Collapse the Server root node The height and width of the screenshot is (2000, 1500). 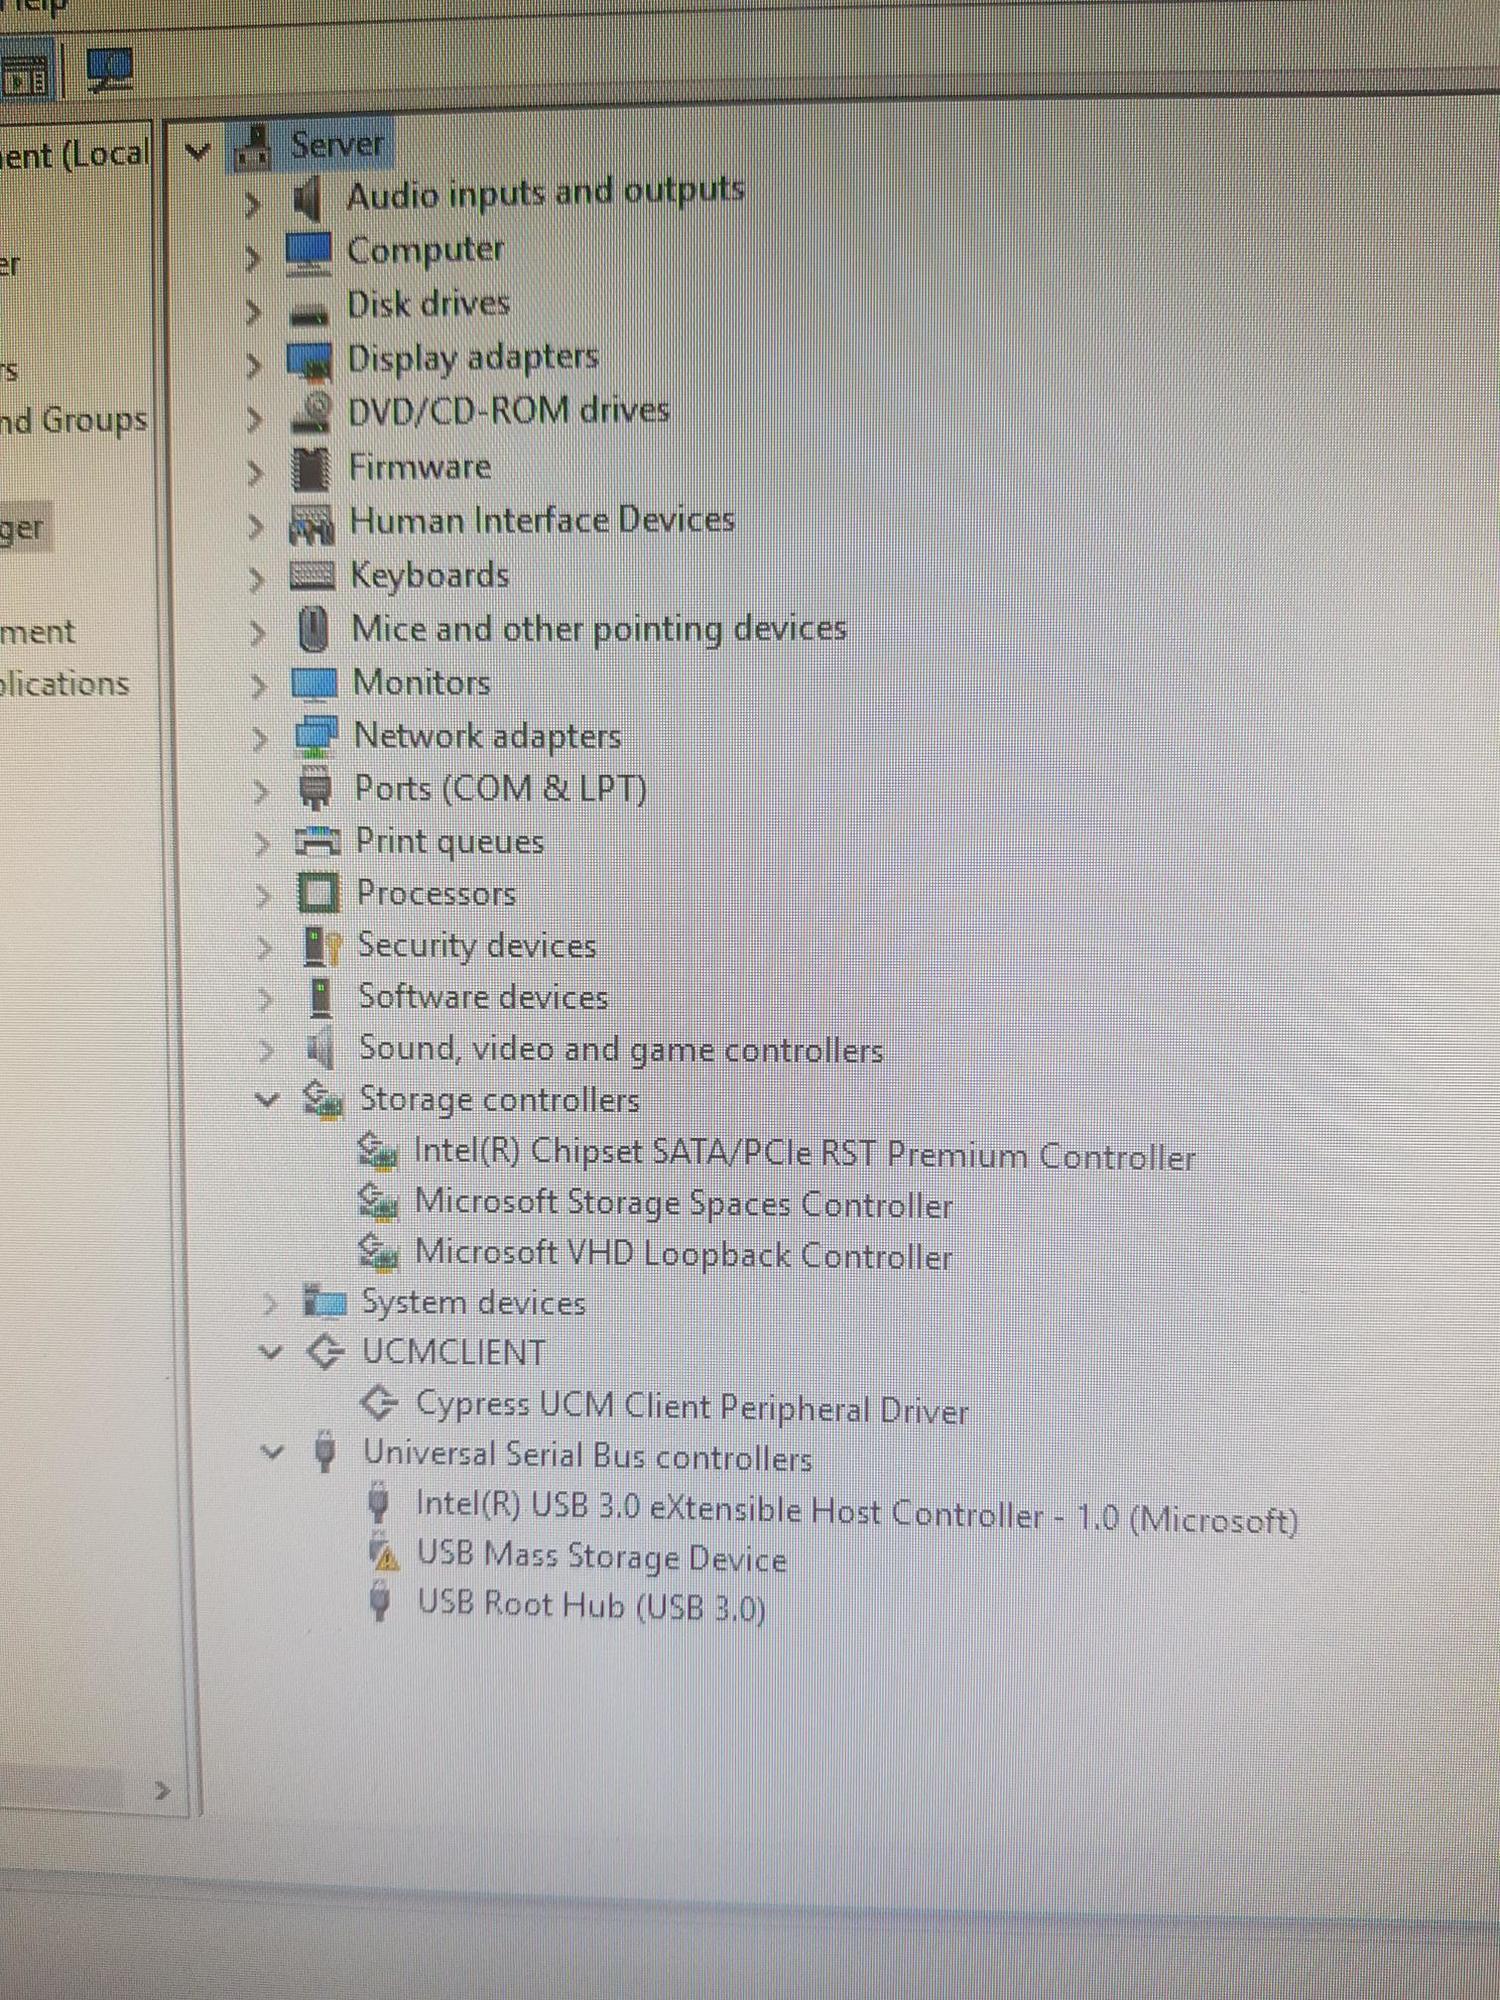198,152
